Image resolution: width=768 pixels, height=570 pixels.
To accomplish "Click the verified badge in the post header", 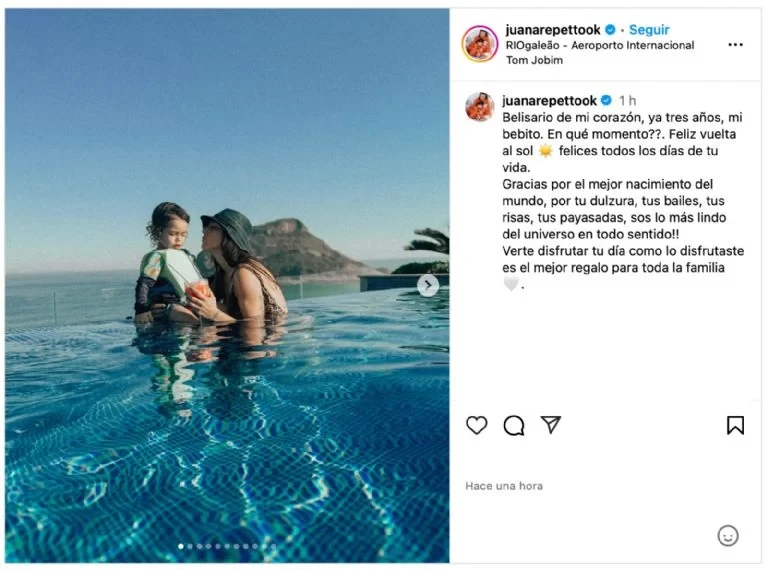I will click(611, 30).
